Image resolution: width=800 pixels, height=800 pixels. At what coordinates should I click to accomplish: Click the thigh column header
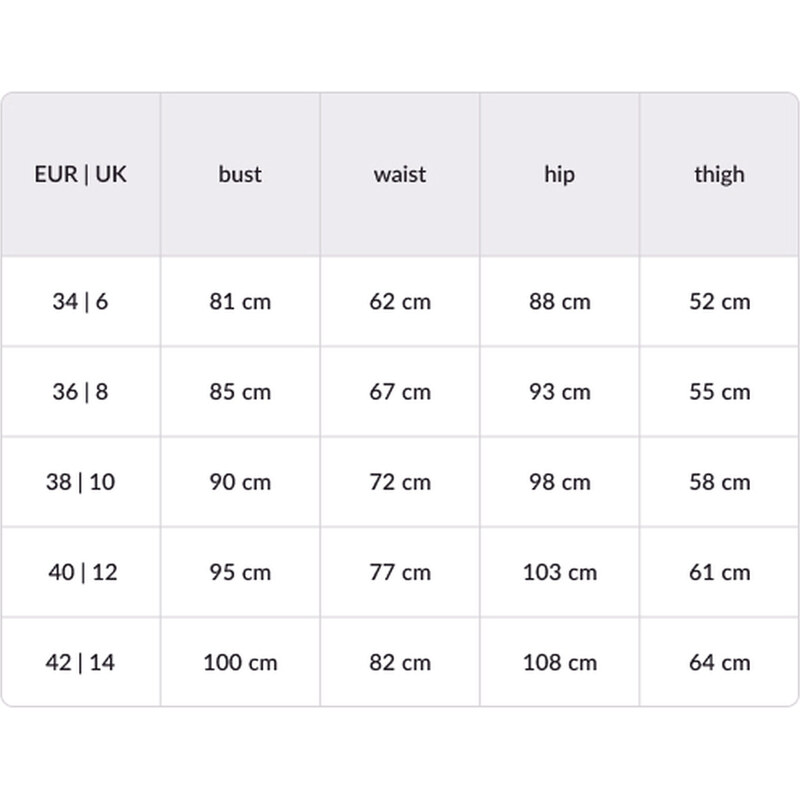coord(720,174)
